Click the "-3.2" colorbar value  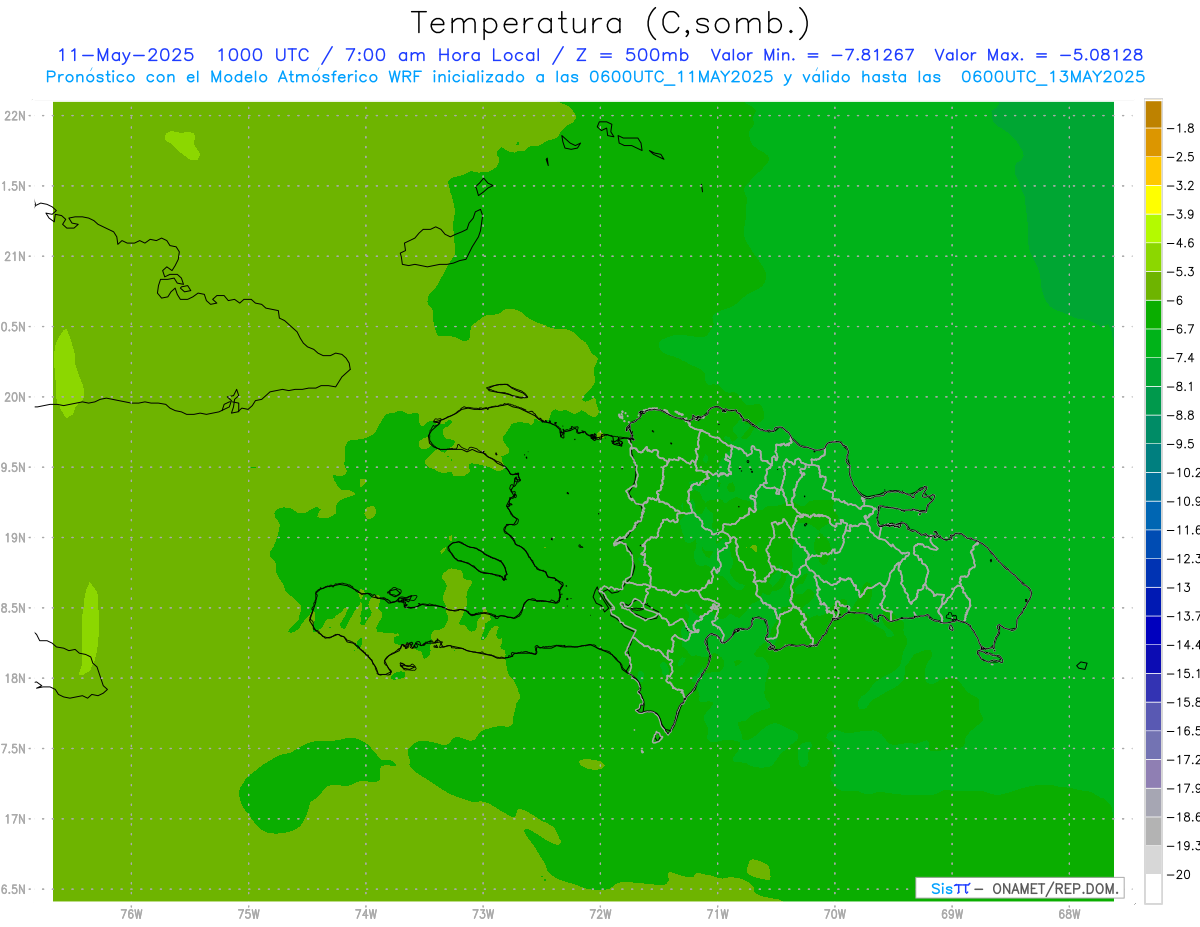[x=1181, y=186]
